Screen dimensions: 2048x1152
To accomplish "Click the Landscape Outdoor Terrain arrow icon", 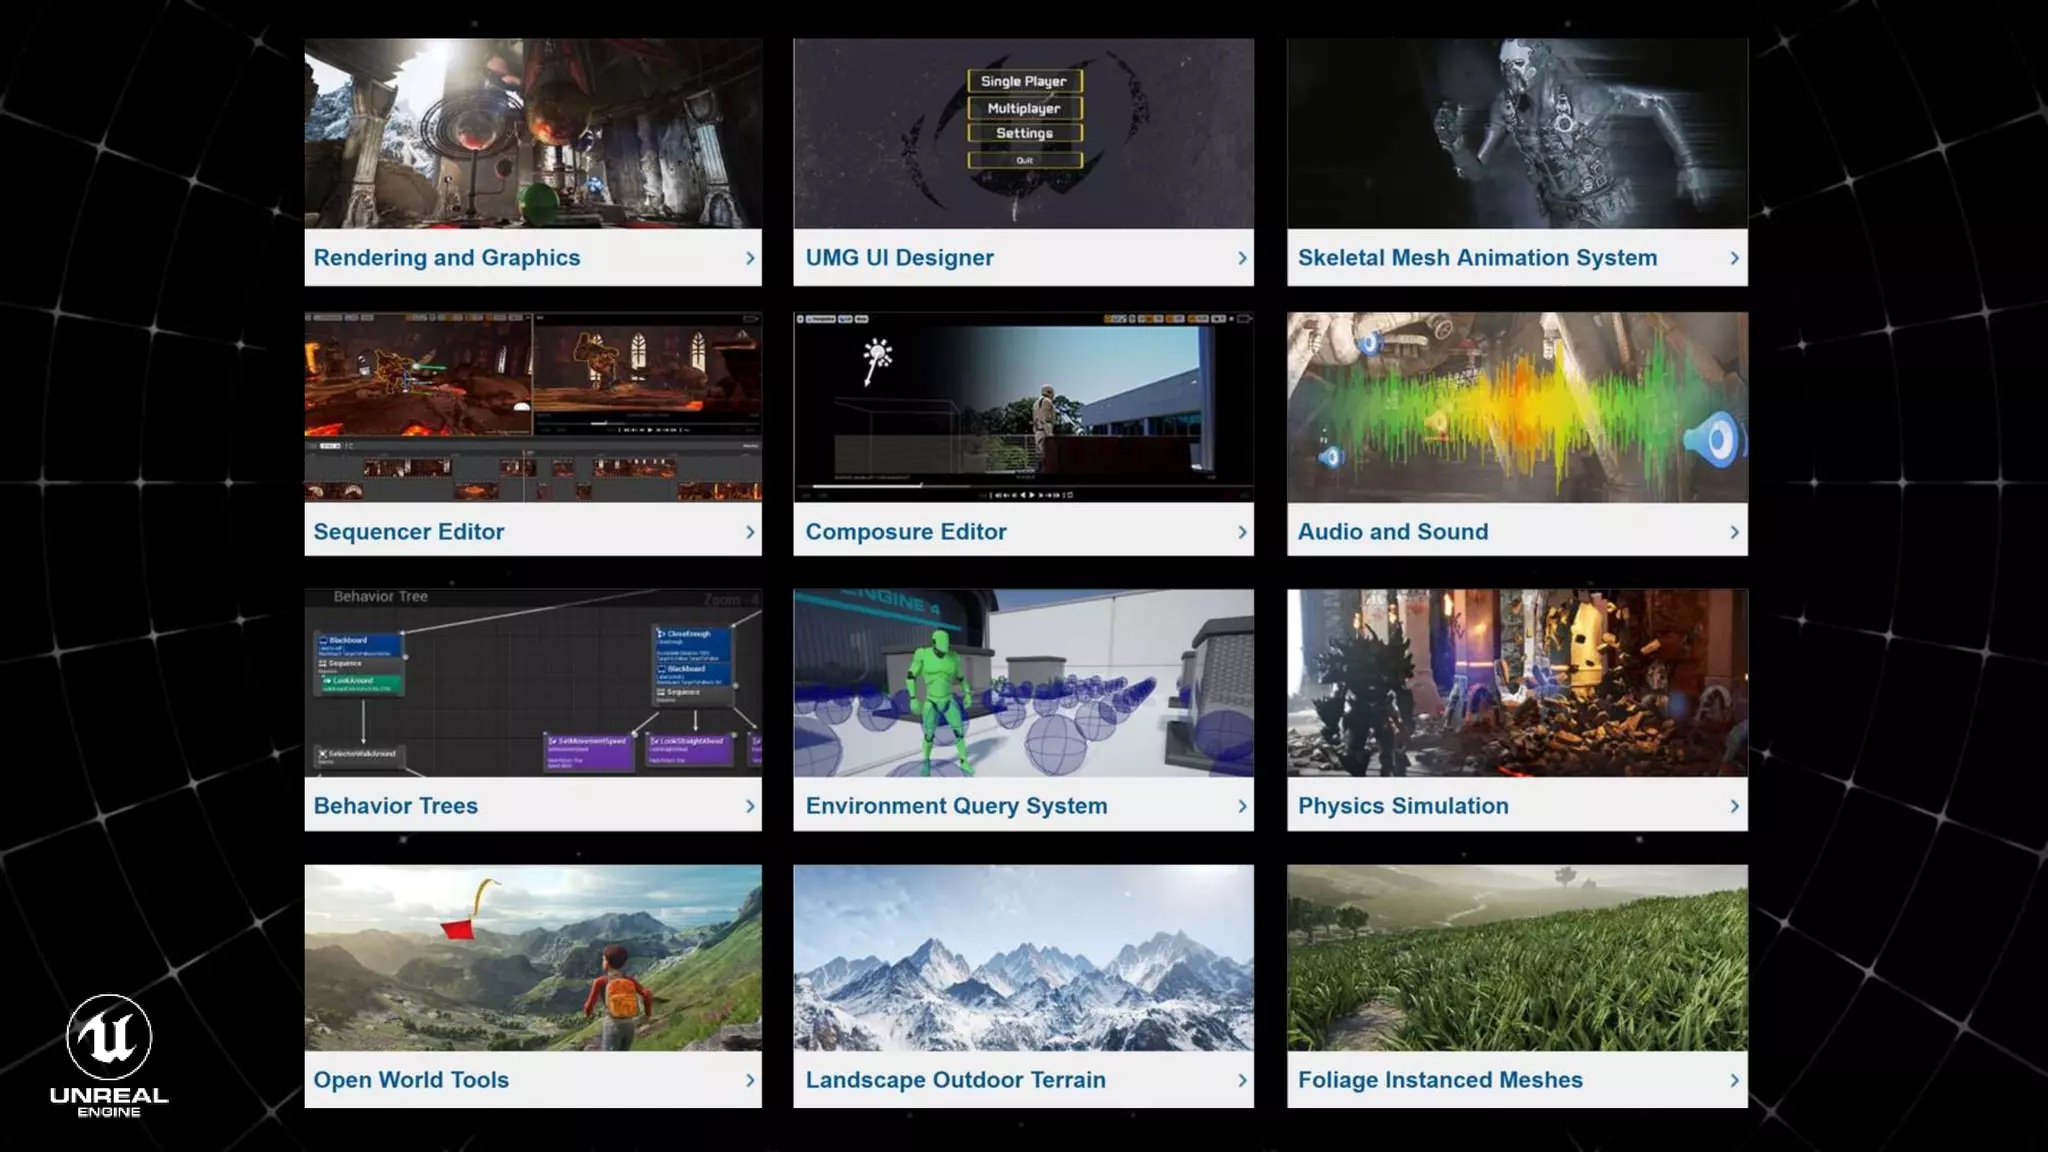I will [1242, 1080].
